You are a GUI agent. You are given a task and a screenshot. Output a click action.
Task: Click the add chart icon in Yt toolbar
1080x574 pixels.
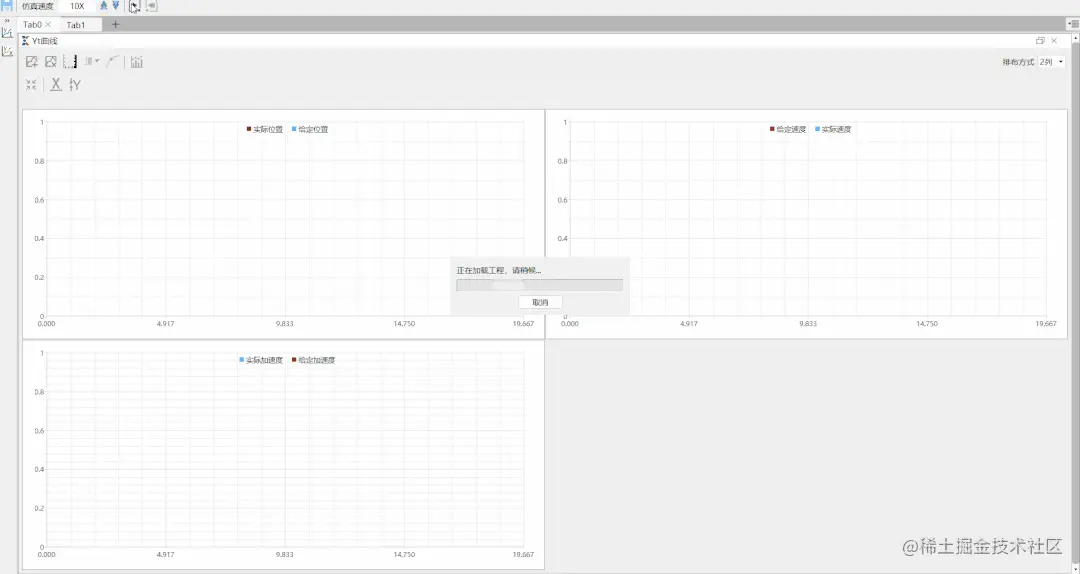pos(32,62)
